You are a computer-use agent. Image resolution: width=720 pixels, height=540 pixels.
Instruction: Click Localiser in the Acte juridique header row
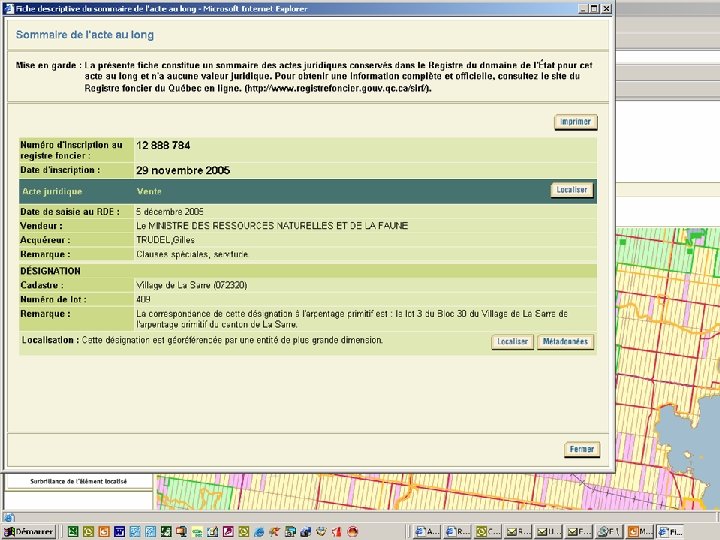click(x=572, y=190)
